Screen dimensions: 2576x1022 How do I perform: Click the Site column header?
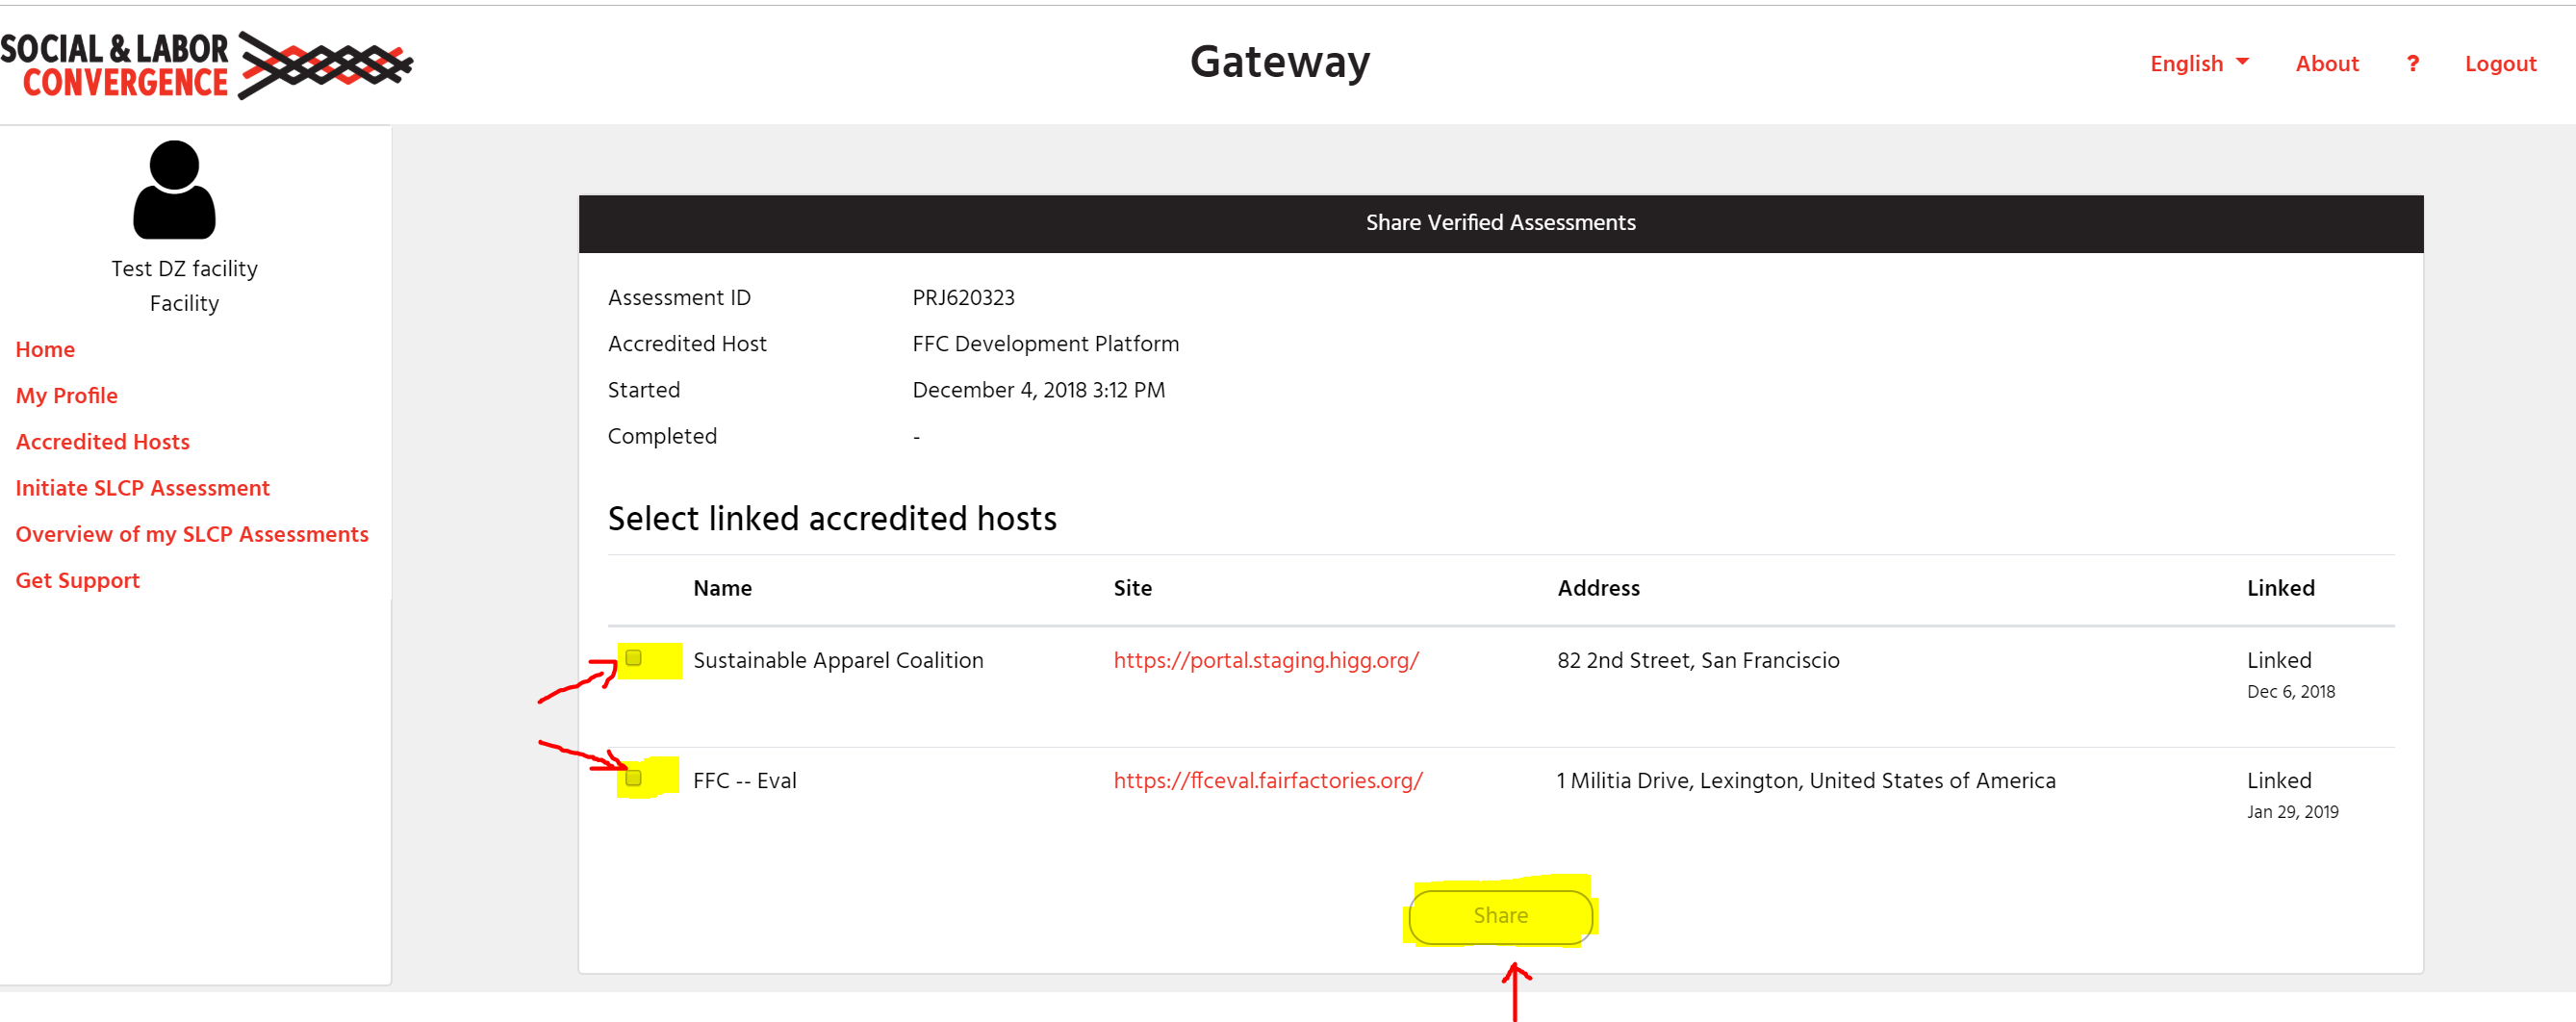(1132, 588)
